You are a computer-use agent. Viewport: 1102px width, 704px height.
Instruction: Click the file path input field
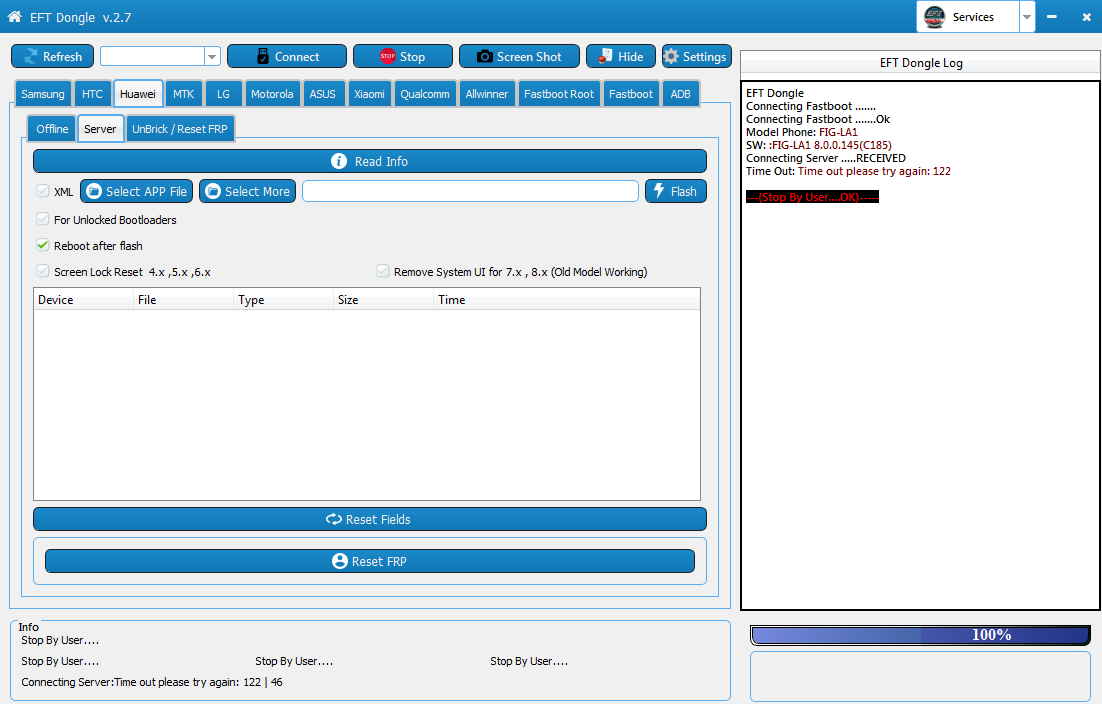click(470, 191)
